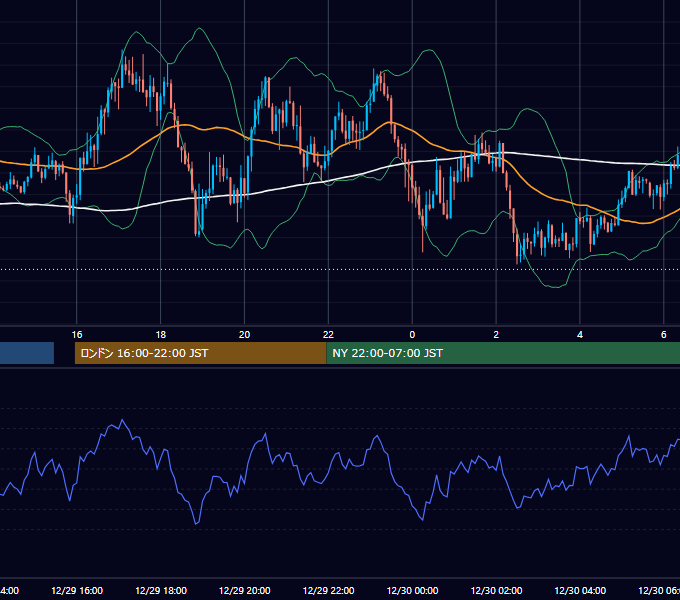Click the 12/29 22:00 time label
This screenshot has width=680, height=600.
[328, 590]
